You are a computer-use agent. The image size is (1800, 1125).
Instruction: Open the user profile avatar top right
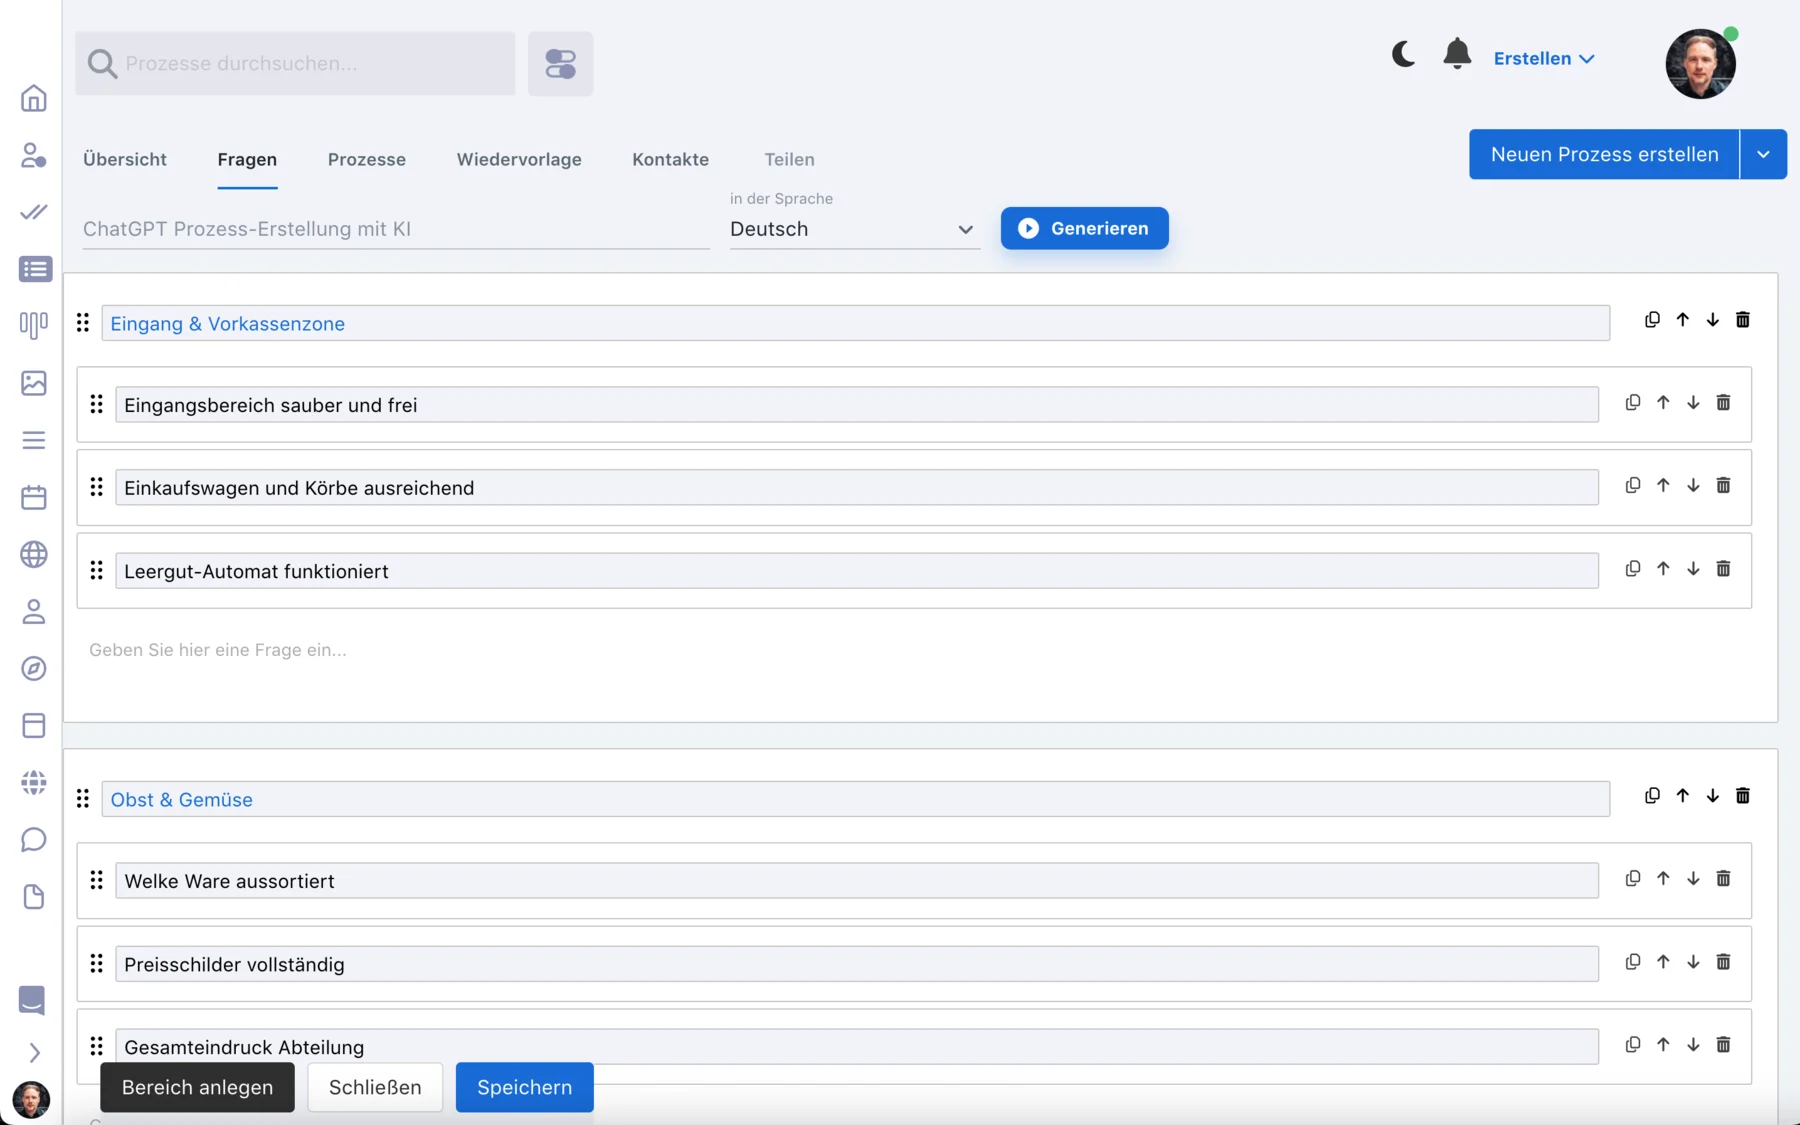1701,63
